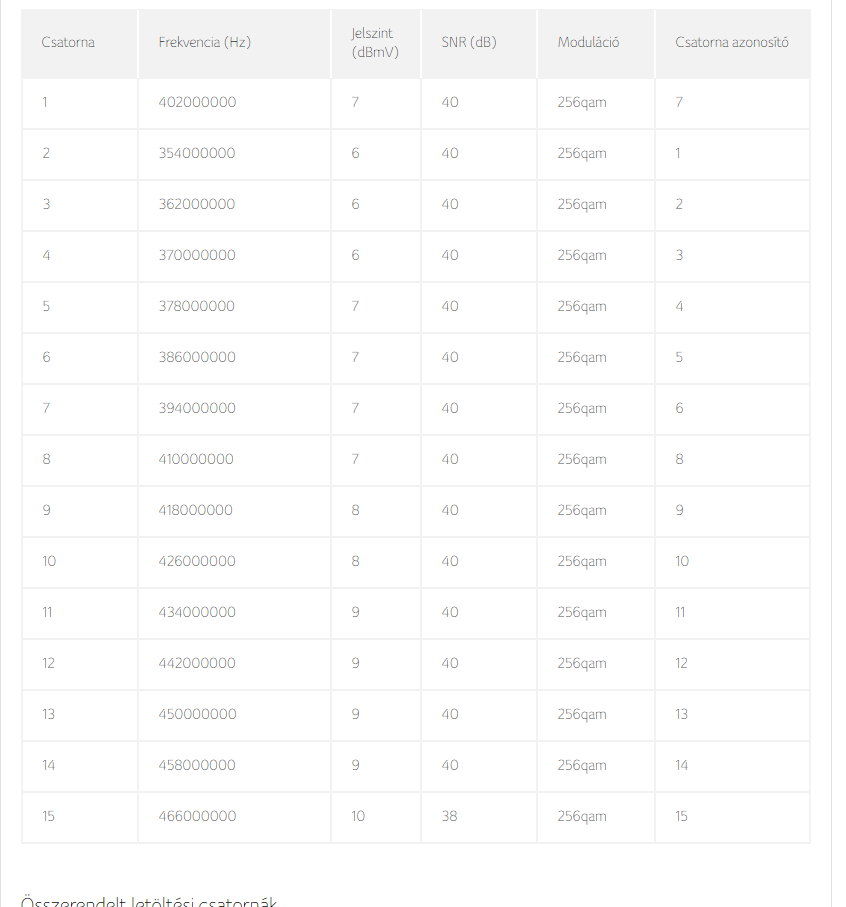846x907 pixels.
Task: Click the 256qam cell in the 402000000 row
Action: click(x=582, y=102)
